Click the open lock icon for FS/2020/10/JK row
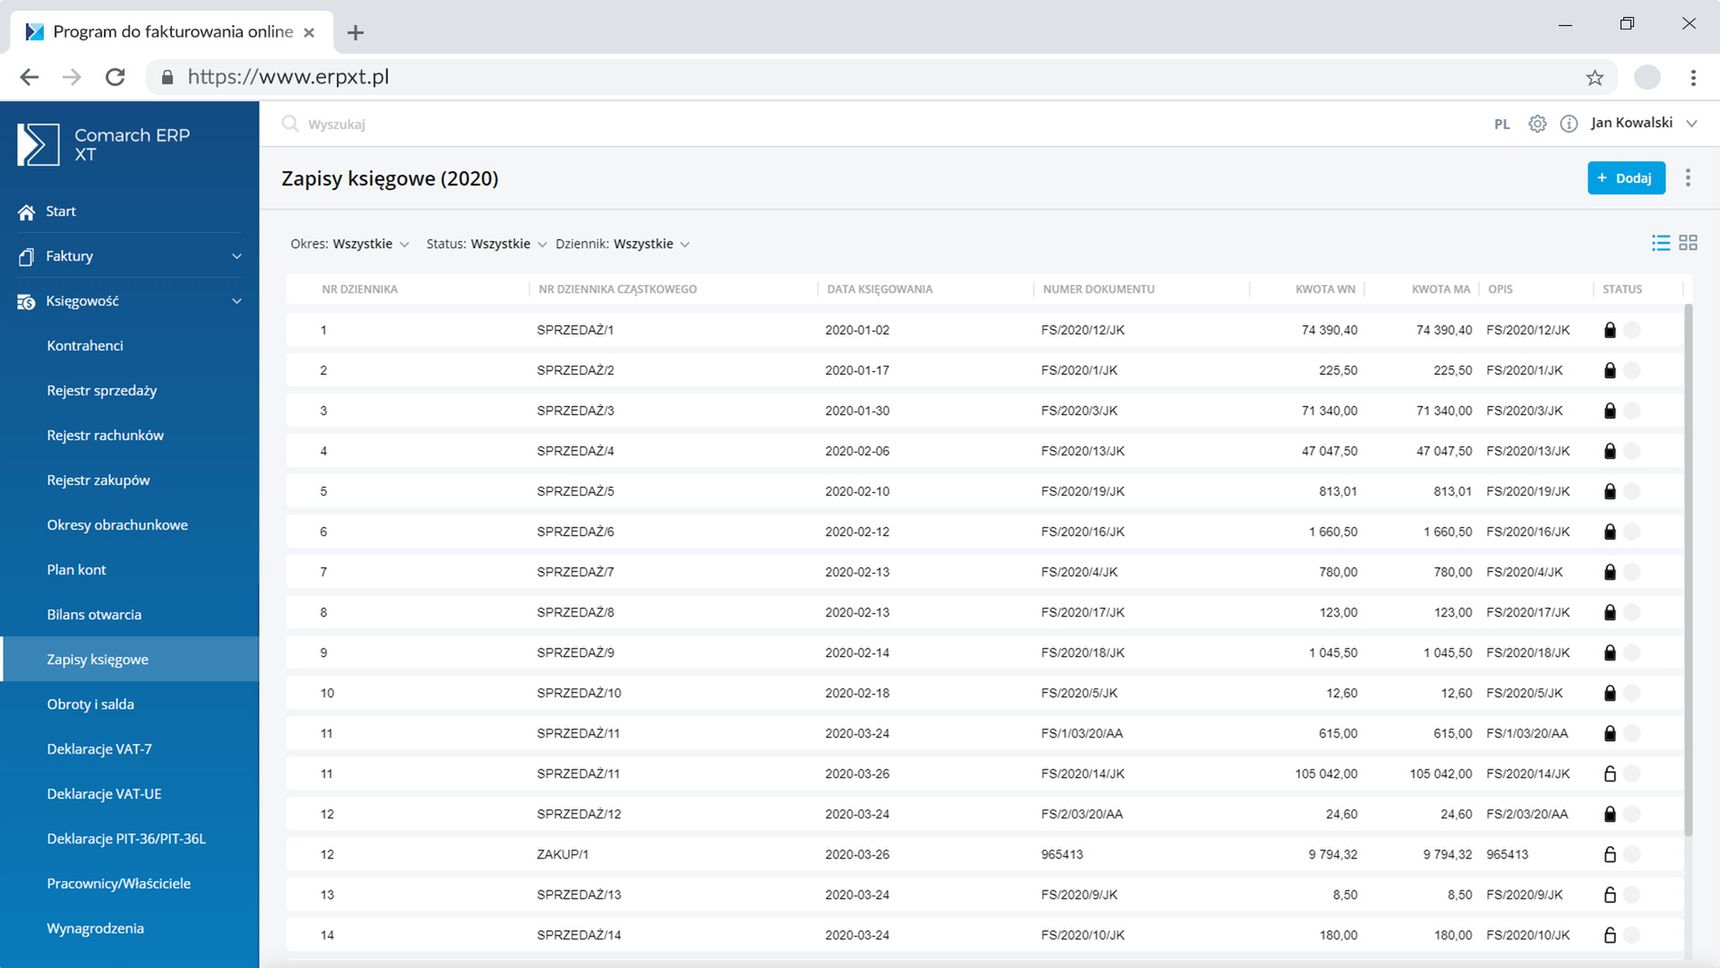Image resolution: width=1720 pixels, height=968 pixels. click(1610, 935)
